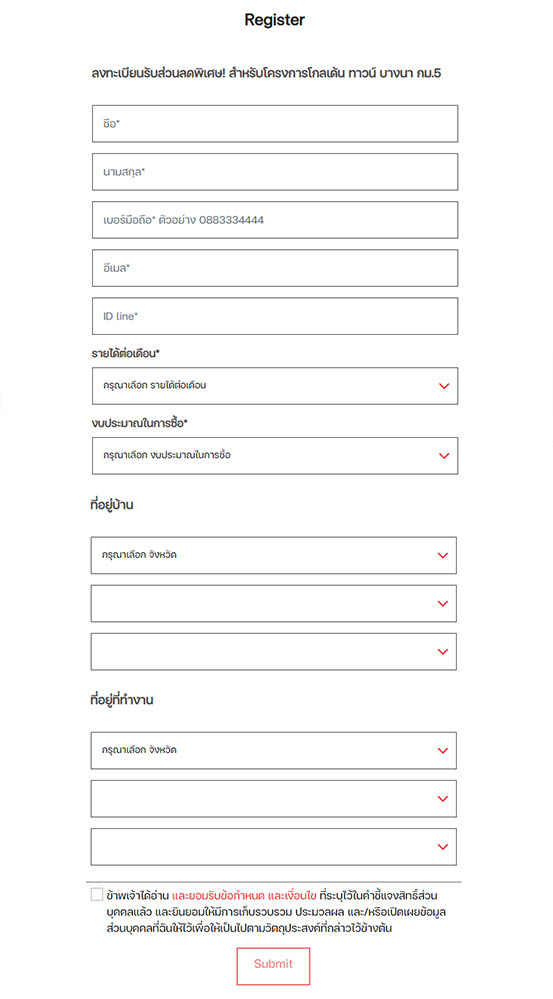The height and width of the screenshot is (999, 553).
Task: Click red chevron on budget dropdown
Action: coord(444,456)
